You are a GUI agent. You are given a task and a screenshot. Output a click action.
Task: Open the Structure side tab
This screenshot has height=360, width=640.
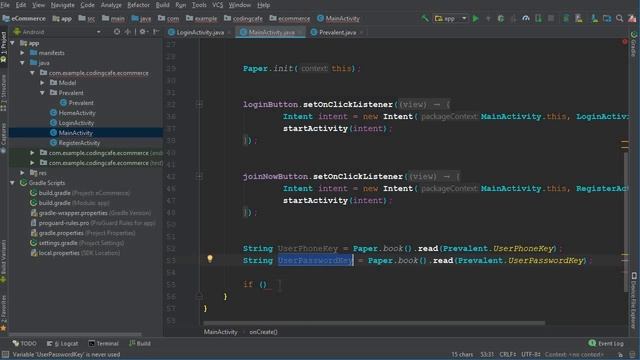coord(4,92)
